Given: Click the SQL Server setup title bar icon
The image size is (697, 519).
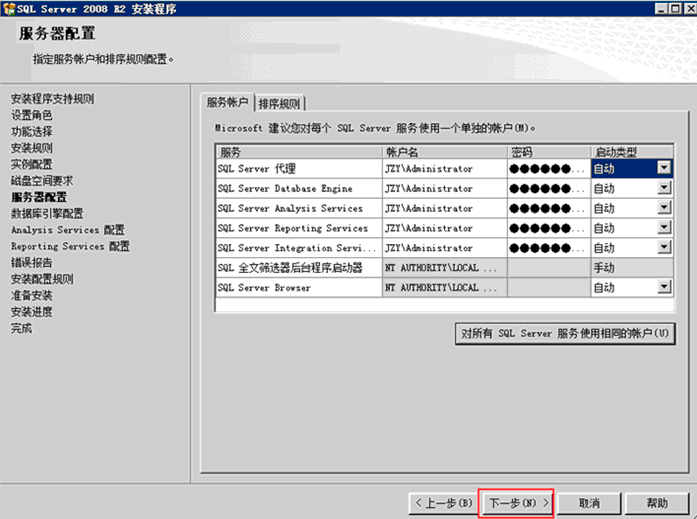Looking at the screenshot, I should [8, 8].
